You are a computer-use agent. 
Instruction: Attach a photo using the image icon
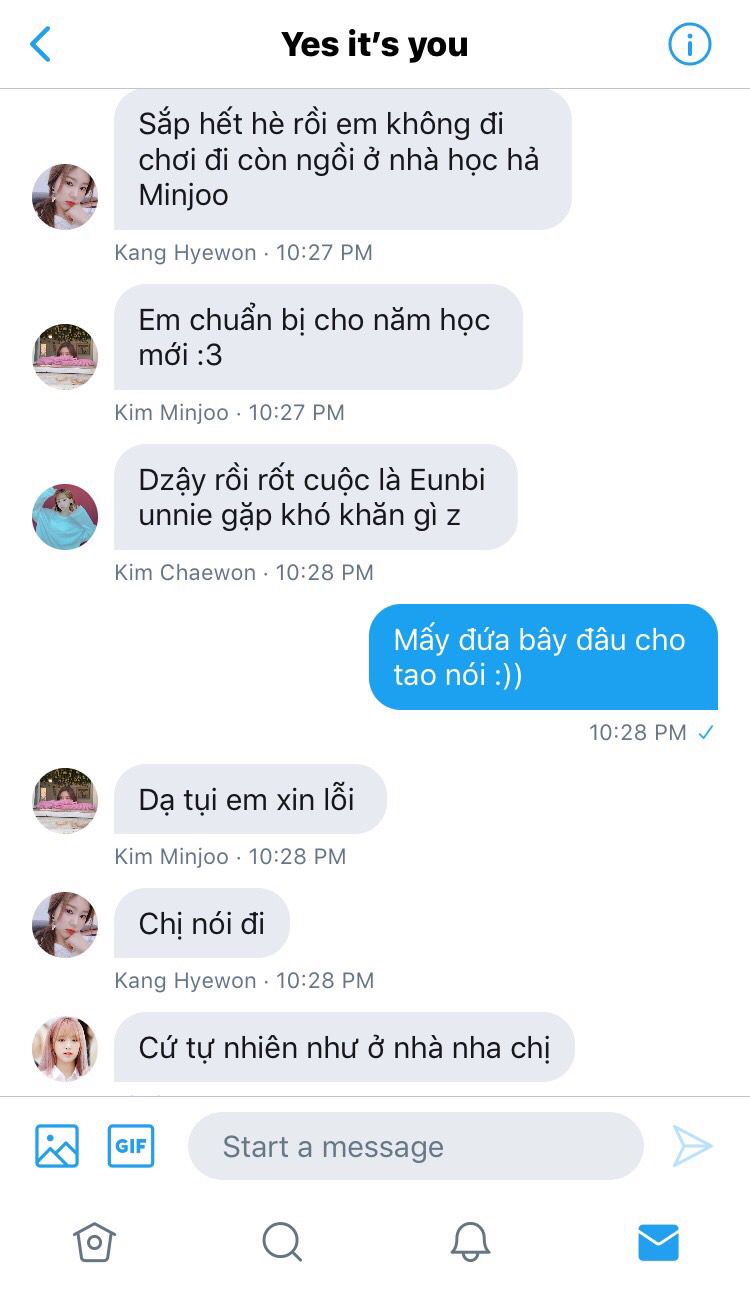pos(57,1146)
